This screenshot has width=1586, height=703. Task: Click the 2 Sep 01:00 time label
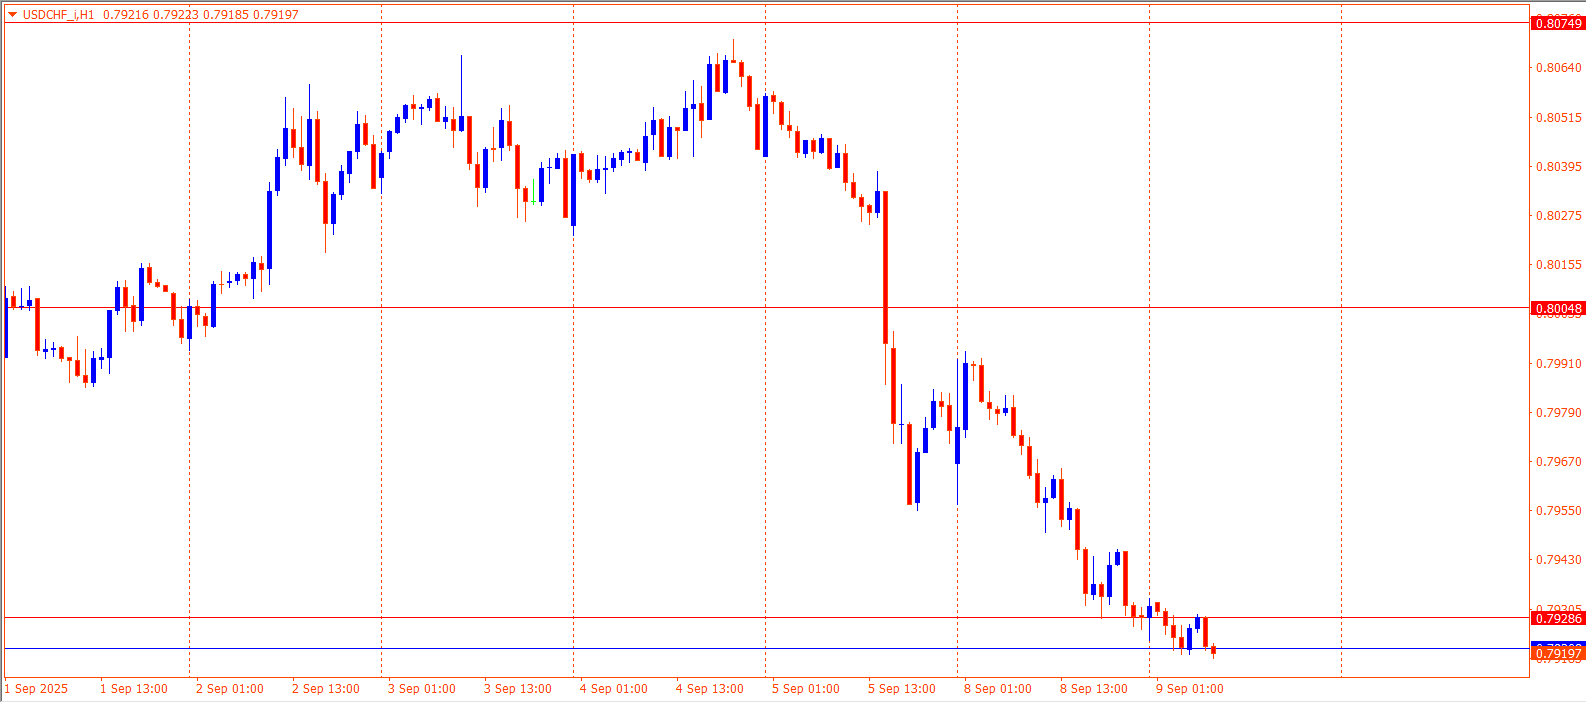(x=230, y=689)
